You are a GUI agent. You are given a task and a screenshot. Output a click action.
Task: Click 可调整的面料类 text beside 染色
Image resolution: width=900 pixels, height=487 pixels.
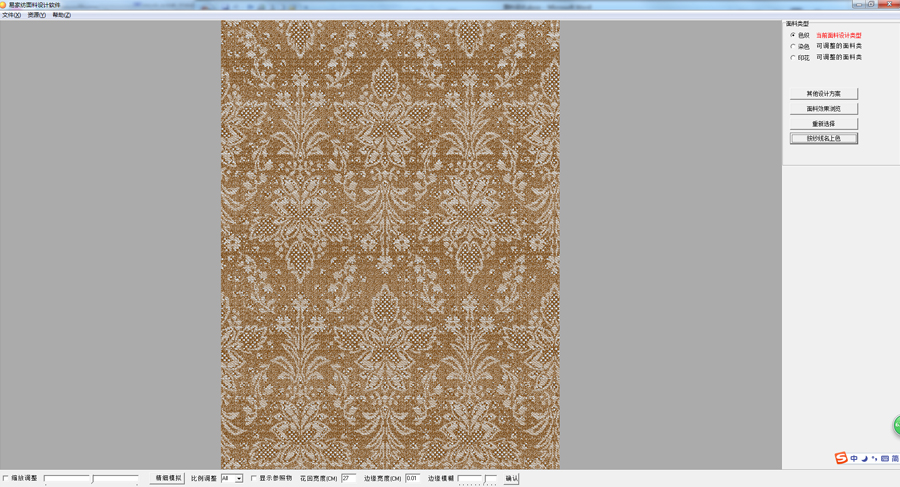click(839, 46)
